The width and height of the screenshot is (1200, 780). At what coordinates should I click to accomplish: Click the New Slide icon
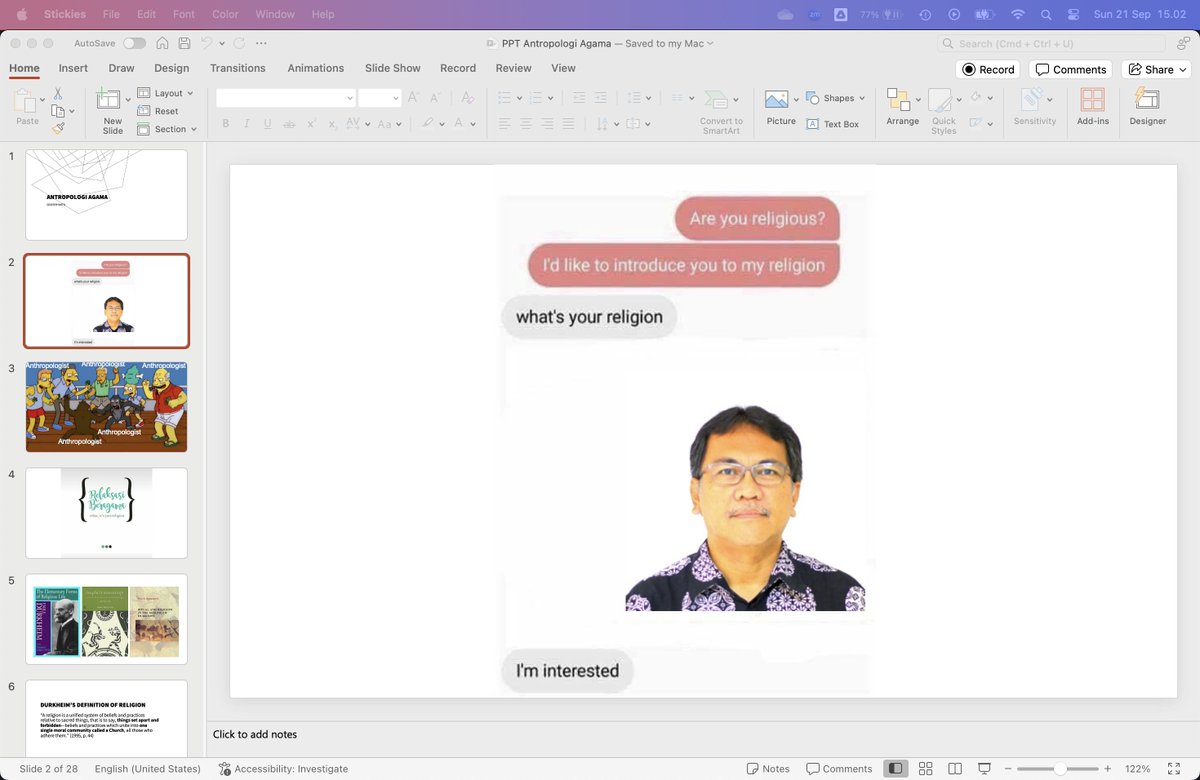pyautogui.click(x=107, y=98)
